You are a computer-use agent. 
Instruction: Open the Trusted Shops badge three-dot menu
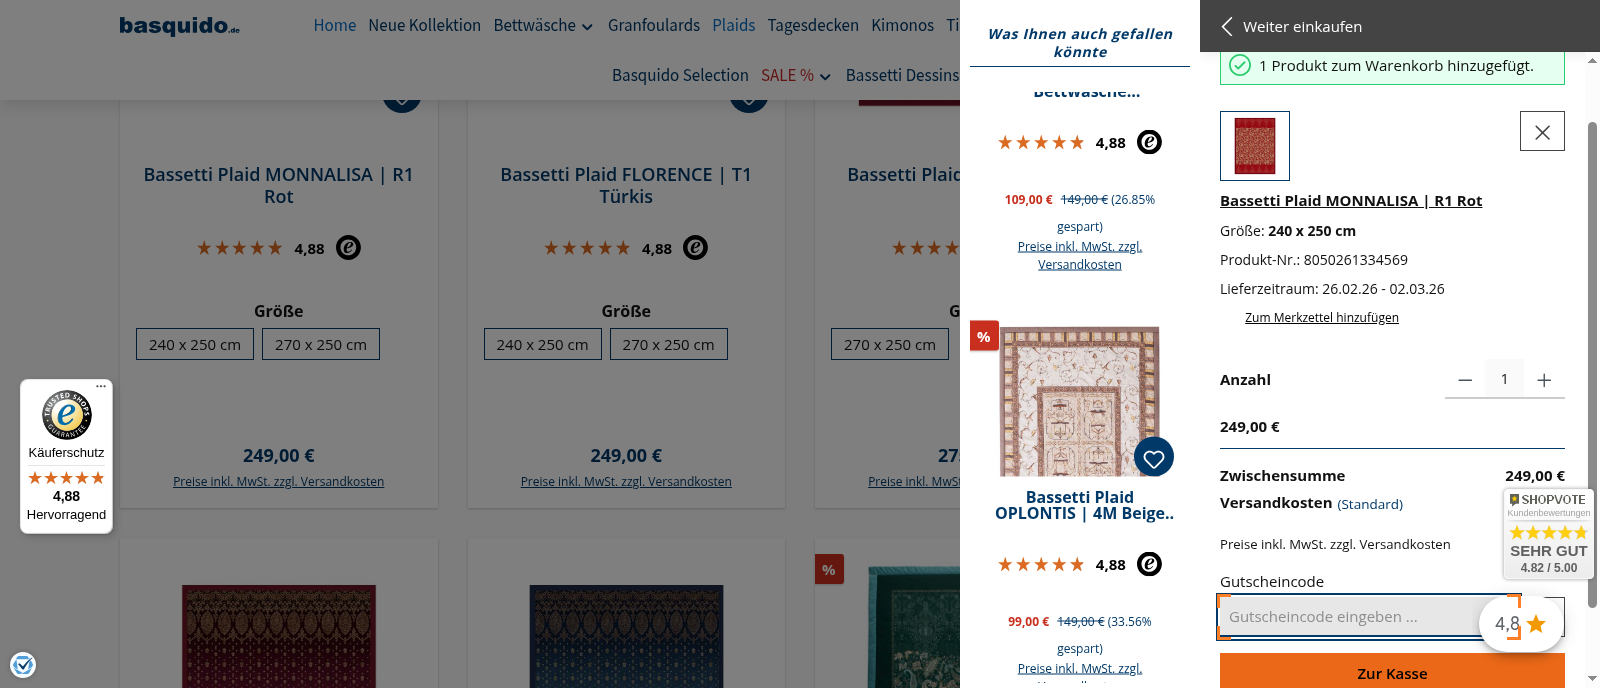pyautogui.click(x=101, y=386)
